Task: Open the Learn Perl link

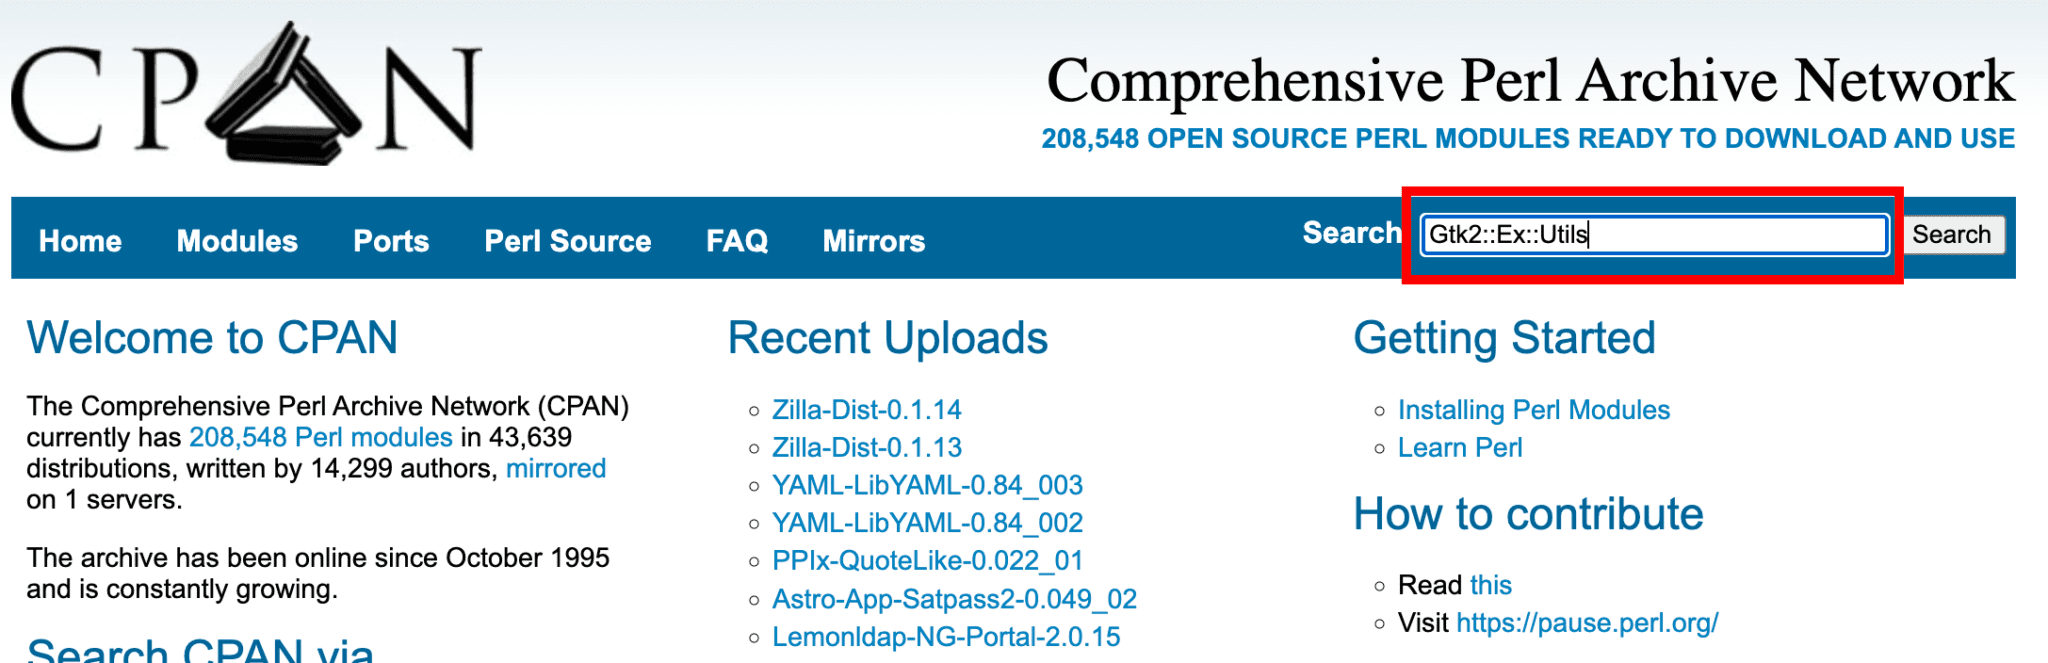Action: pos(1459,447)
